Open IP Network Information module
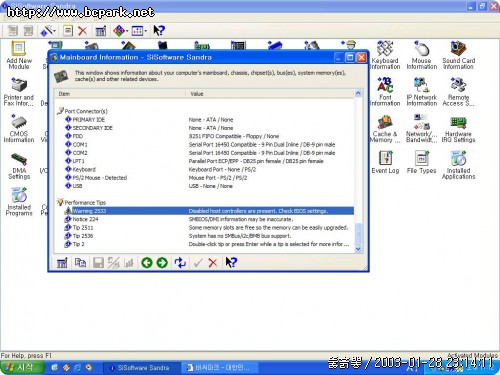The height and width of the screenshot is (375, 500). pos(422,92)
